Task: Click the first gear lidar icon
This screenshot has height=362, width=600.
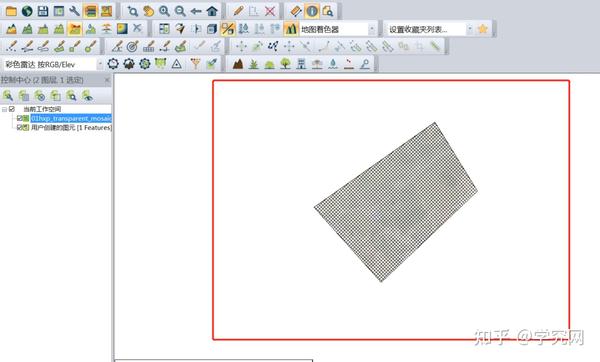Action: tap(113, 64)
